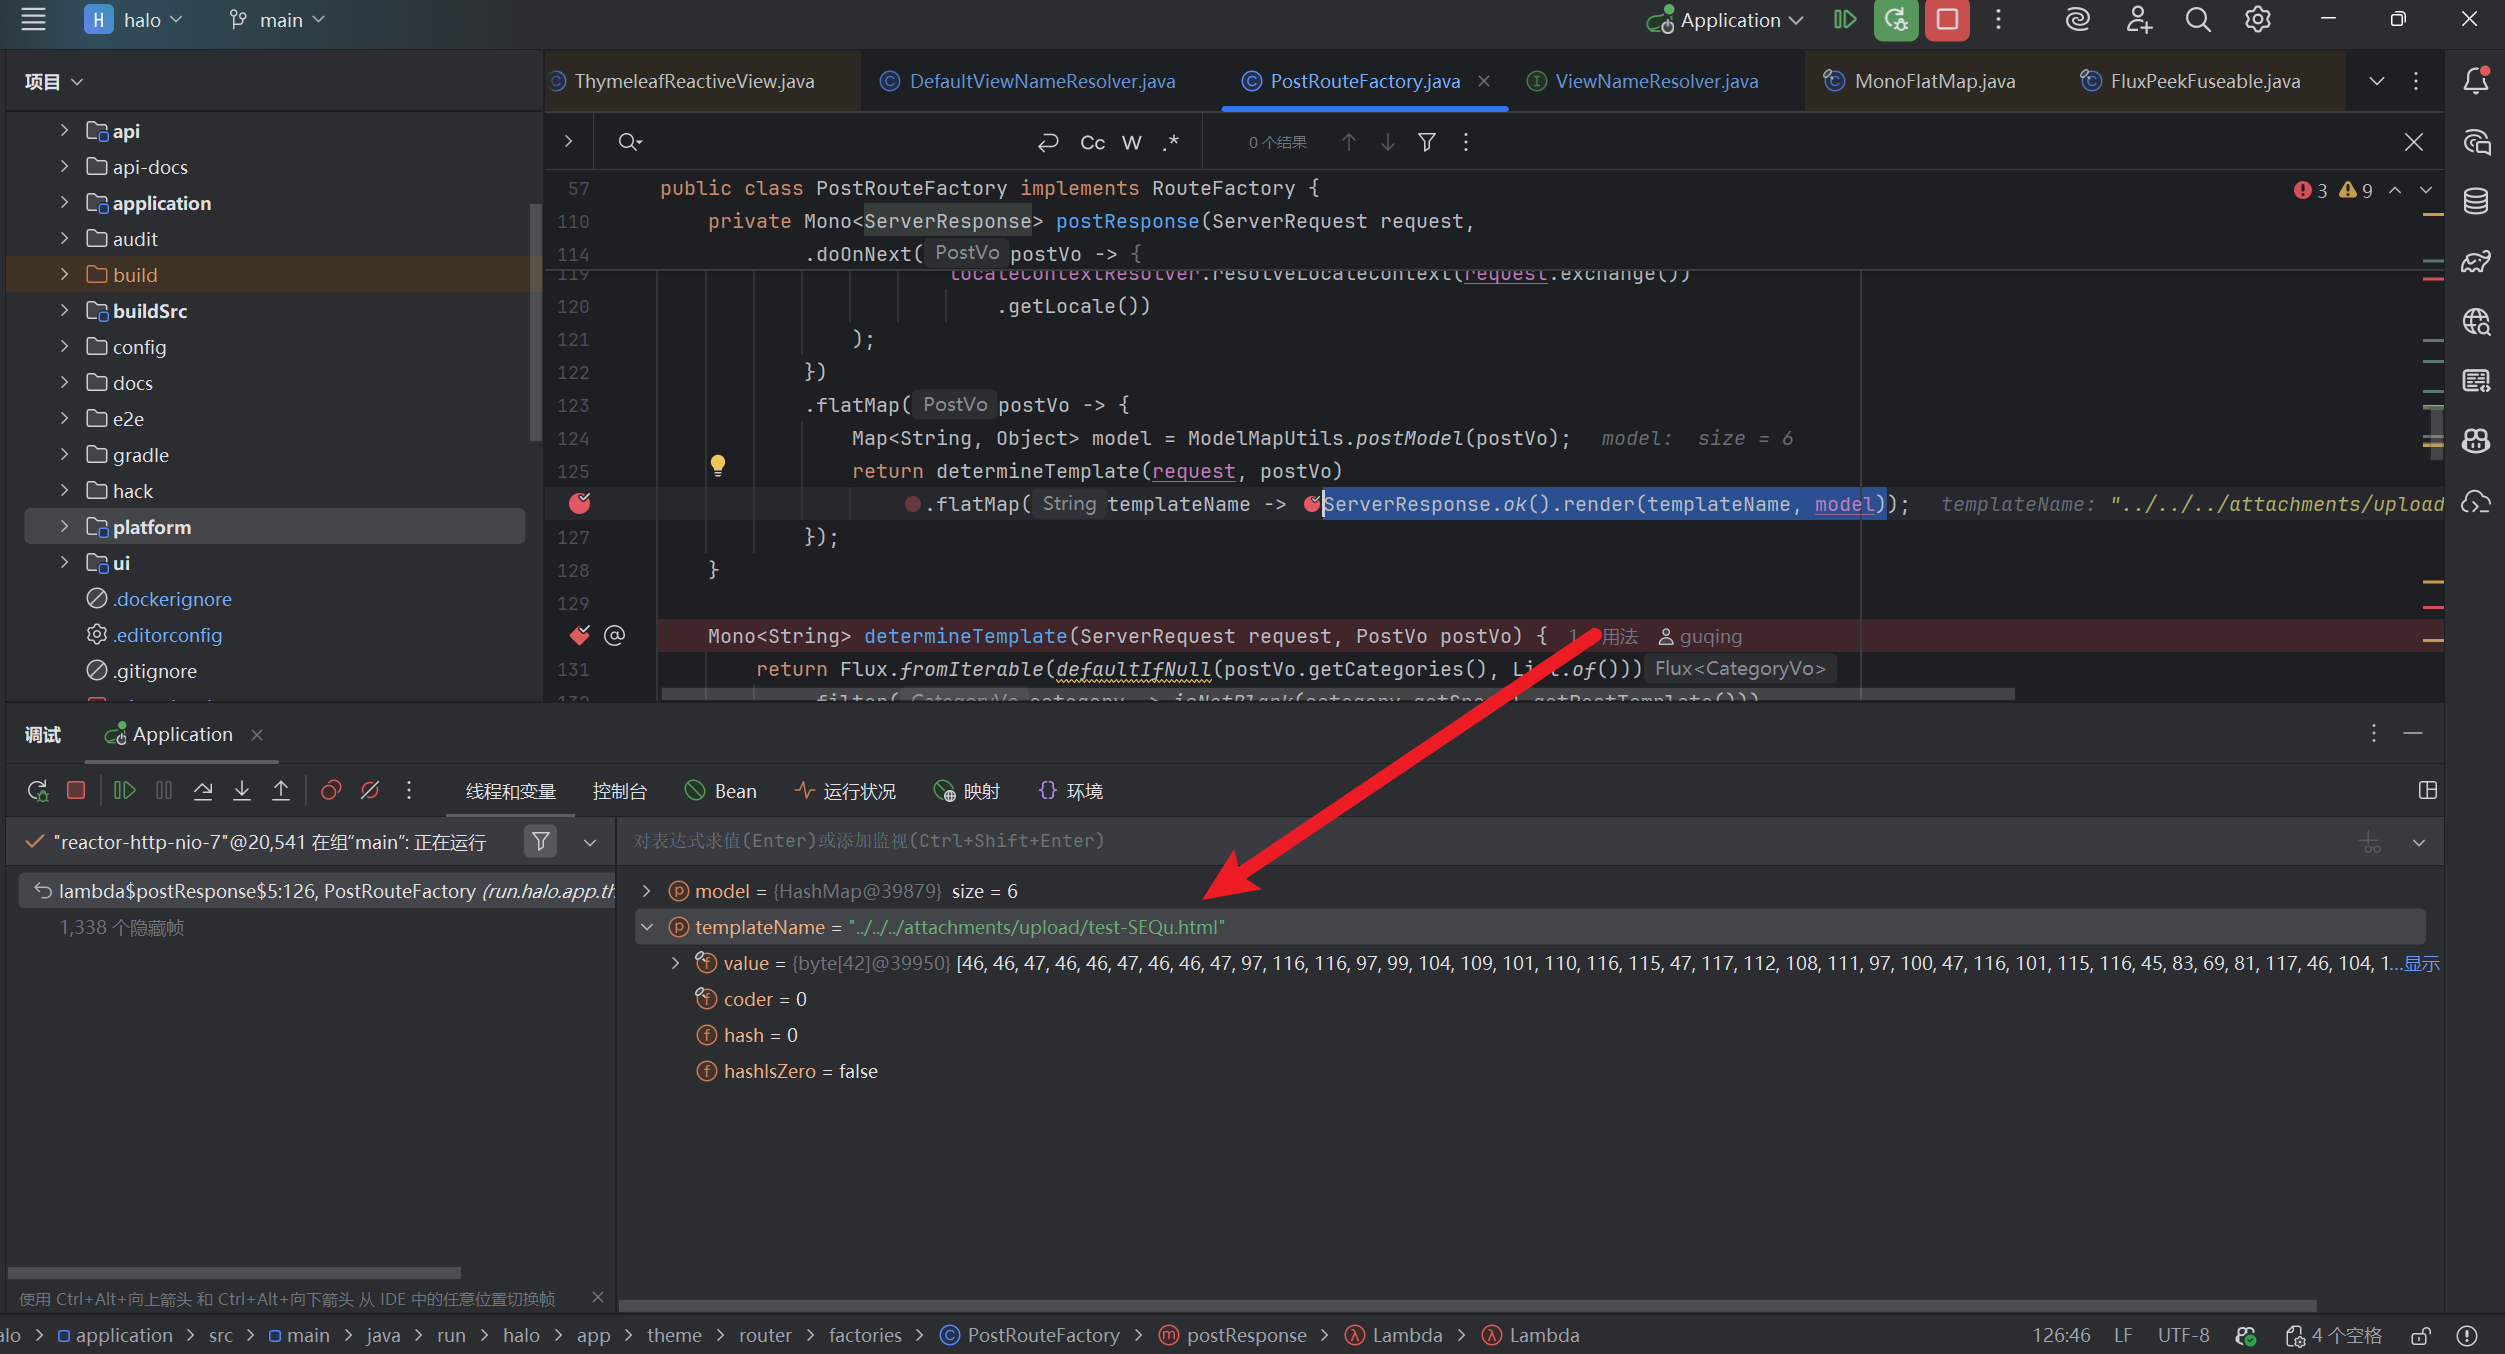Switch to the 控制台 console tab

(x=619, y=791)
